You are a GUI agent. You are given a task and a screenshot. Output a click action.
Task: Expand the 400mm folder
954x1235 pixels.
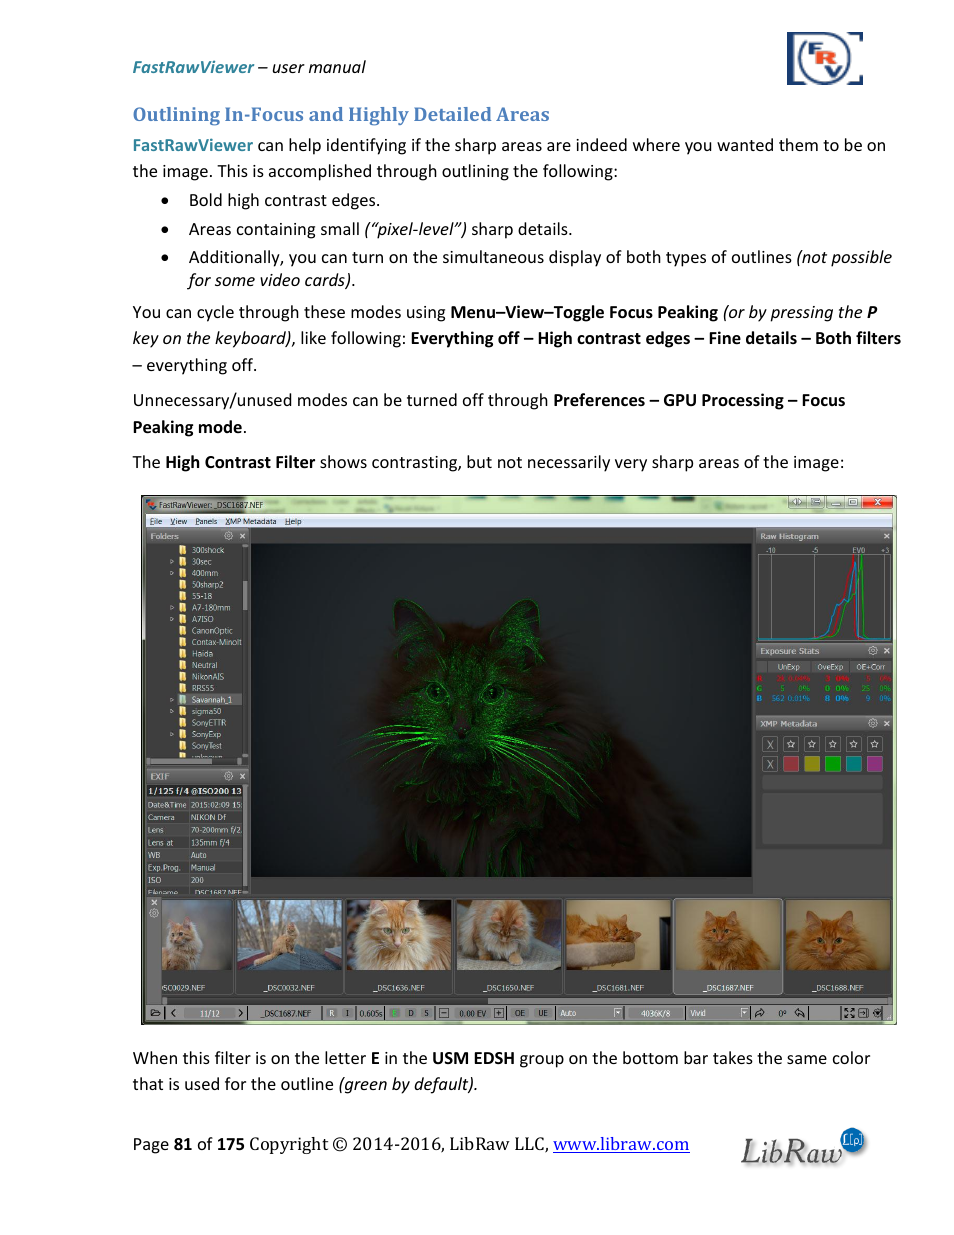tap(172, 573)
